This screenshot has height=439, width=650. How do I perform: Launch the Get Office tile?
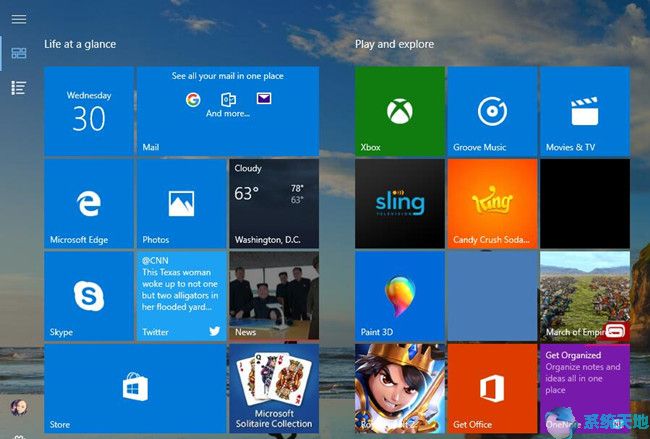point(492,388)
